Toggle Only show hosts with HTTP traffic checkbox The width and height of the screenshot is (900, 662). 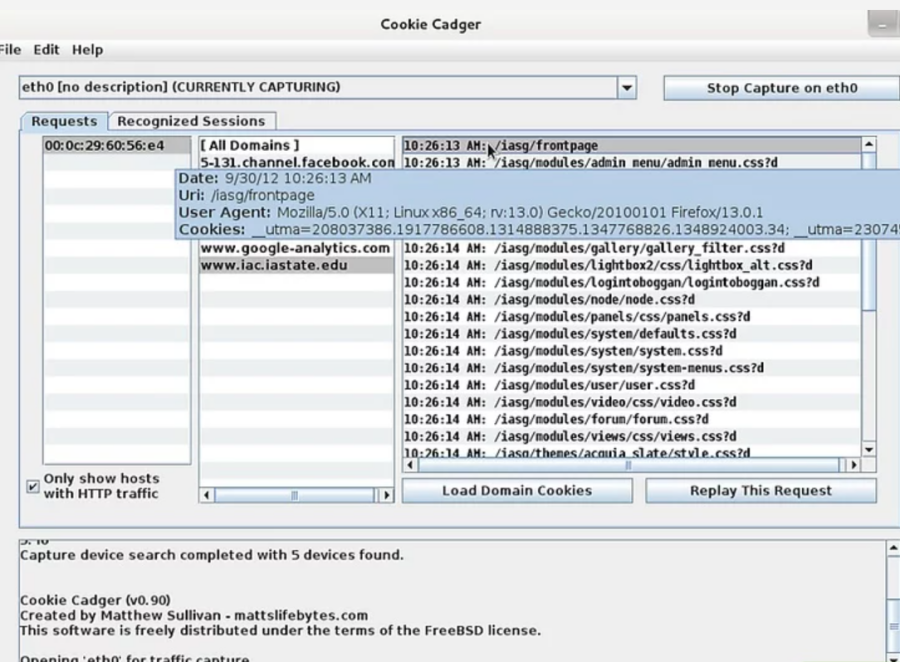33,487
